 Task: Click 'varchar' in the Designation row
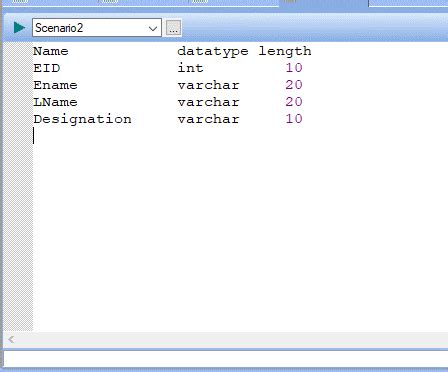(x=208, y=119)
